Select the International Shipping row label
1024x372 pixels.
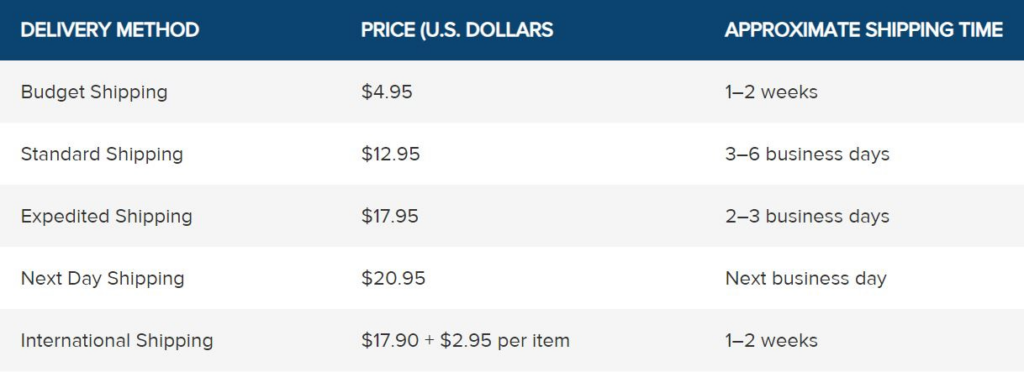(x=117, y=341)
